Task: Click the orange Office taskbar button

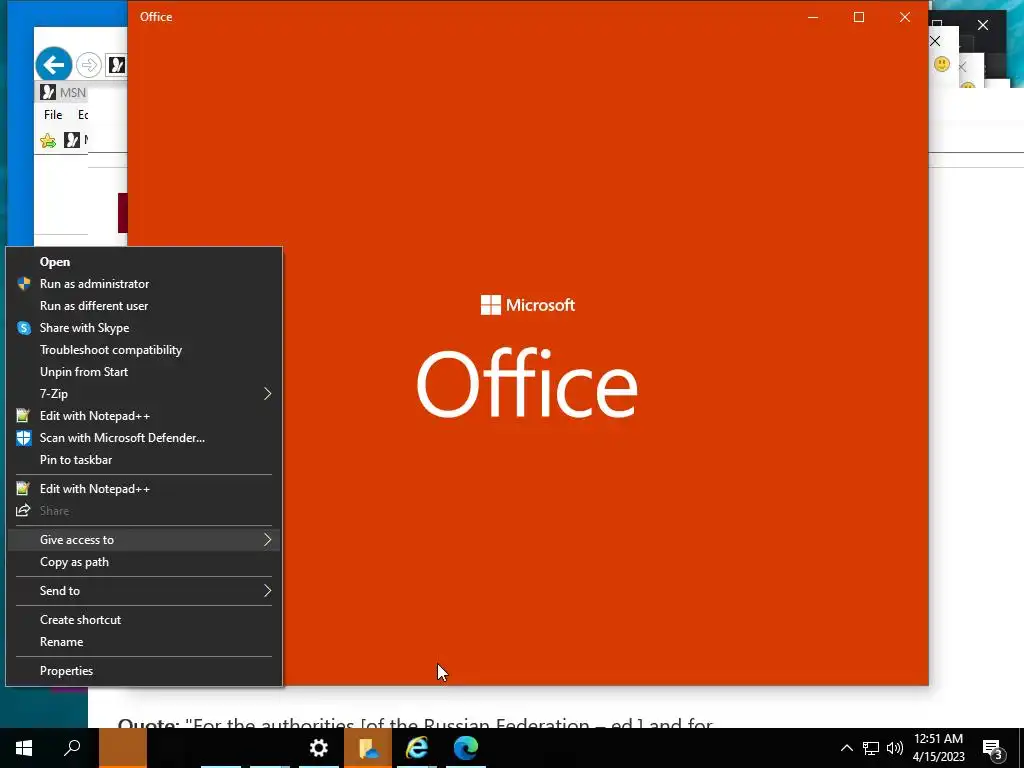Action: point(123,748)
